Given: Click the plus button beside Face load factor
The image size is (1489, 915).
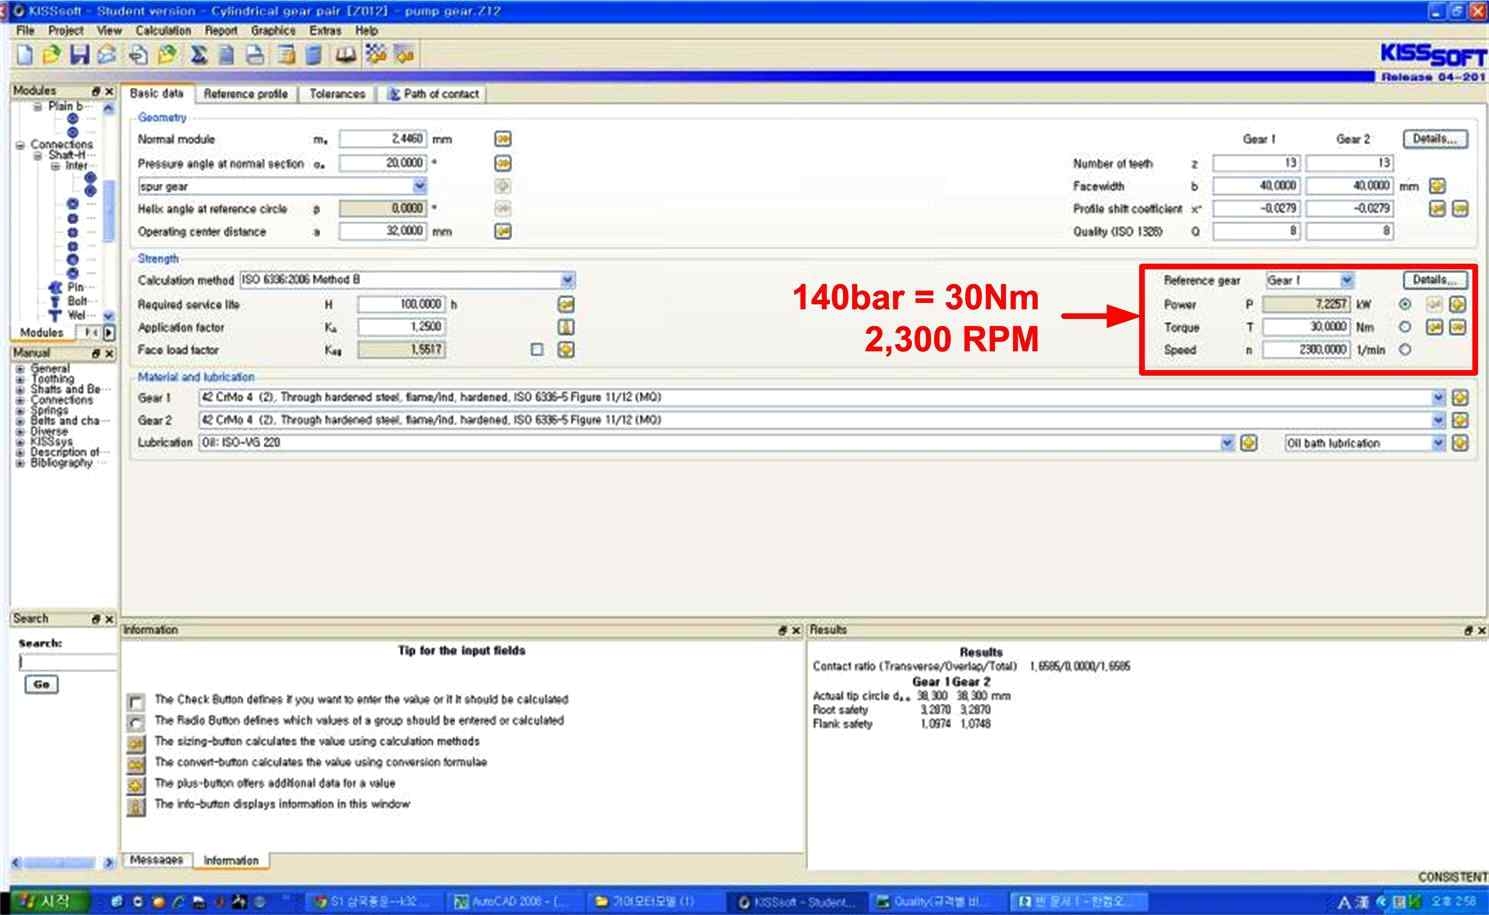Looking at the screenshot, I should pyautogui.click(x=566, y=350).
